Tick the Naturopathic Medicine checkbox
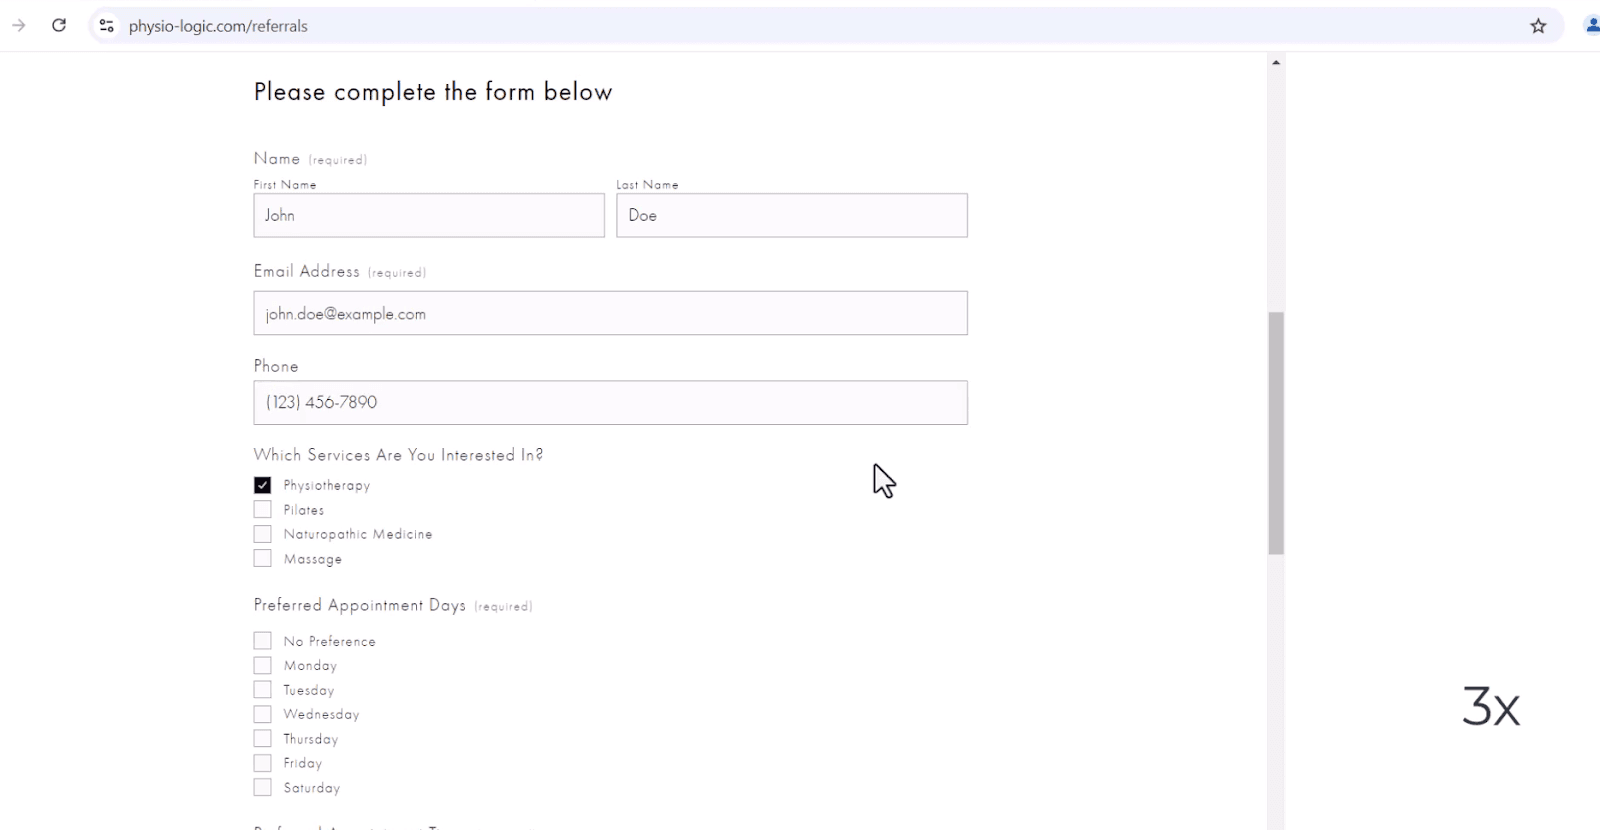1600x830 pixels. 263,534
